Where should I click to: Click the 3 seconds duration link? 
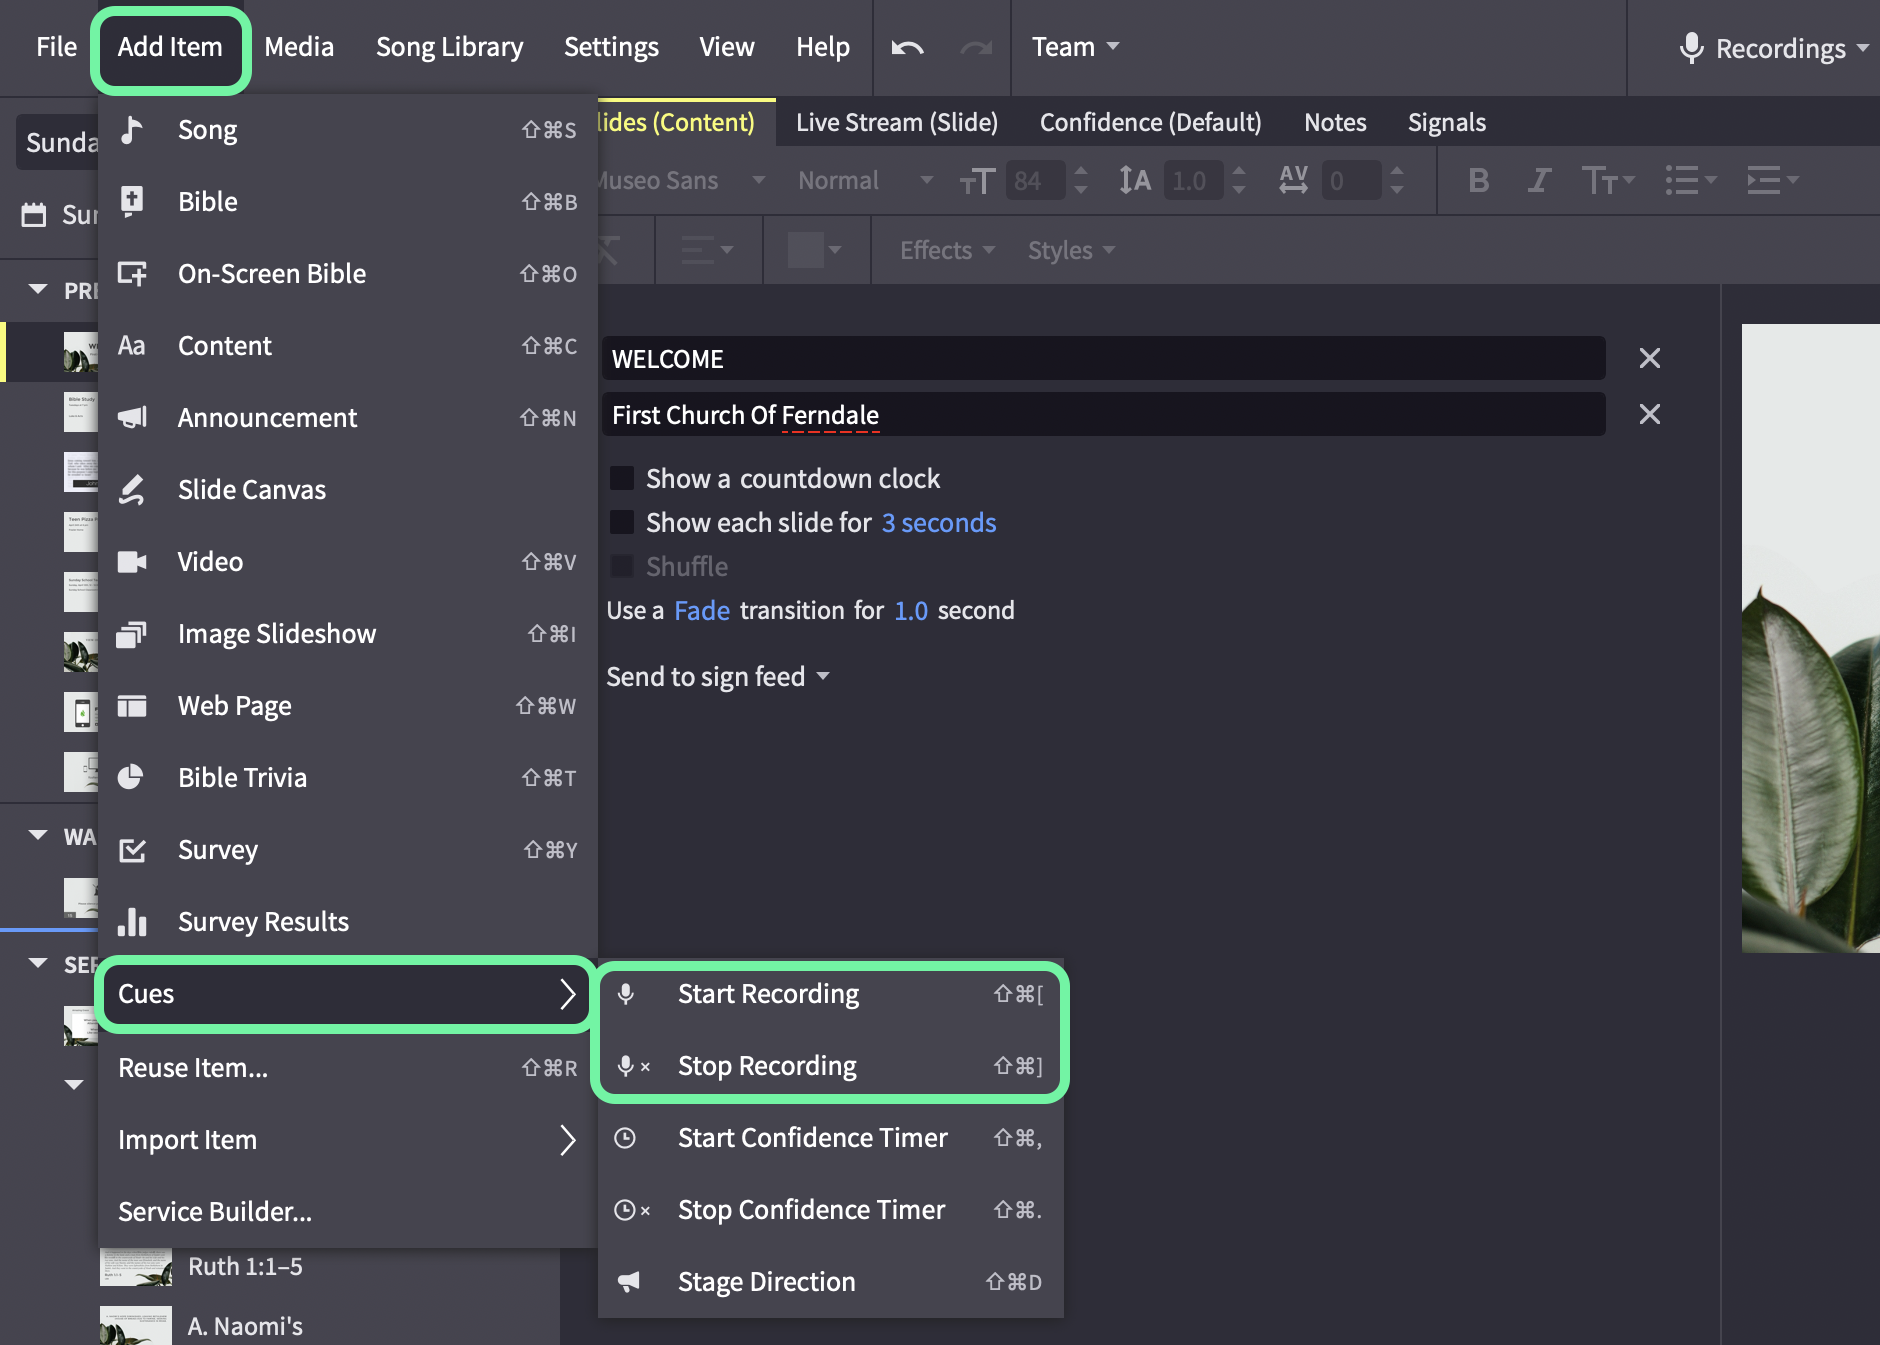939,523
